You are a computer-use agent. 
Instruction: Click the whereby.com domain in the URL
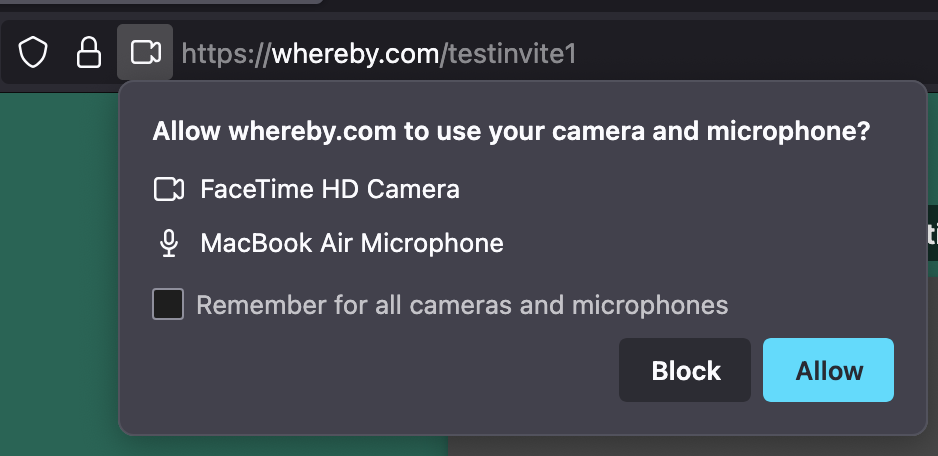click(356, 53)
